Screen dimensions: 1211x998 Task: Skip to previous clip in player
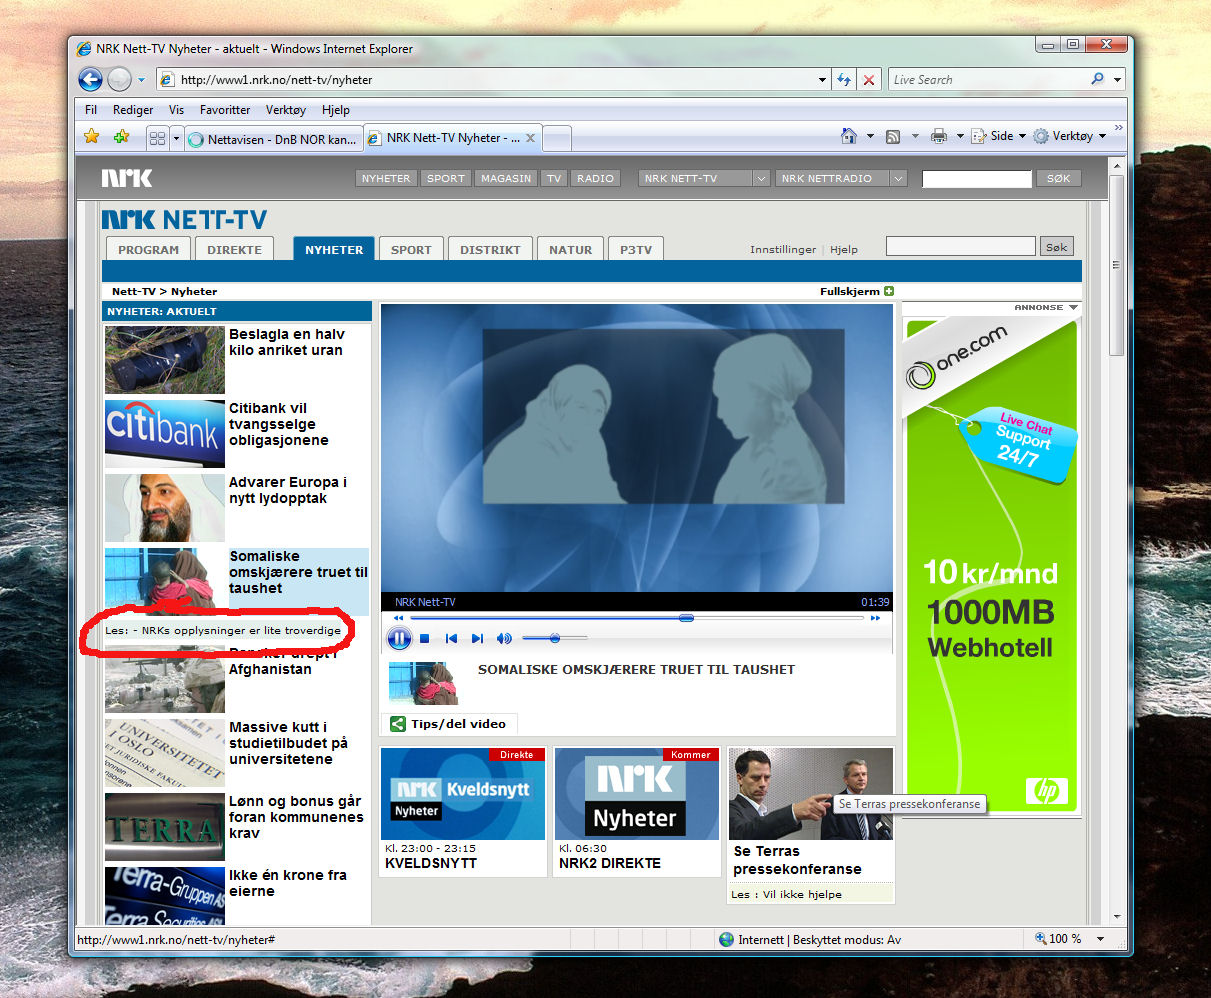(451, 638)
